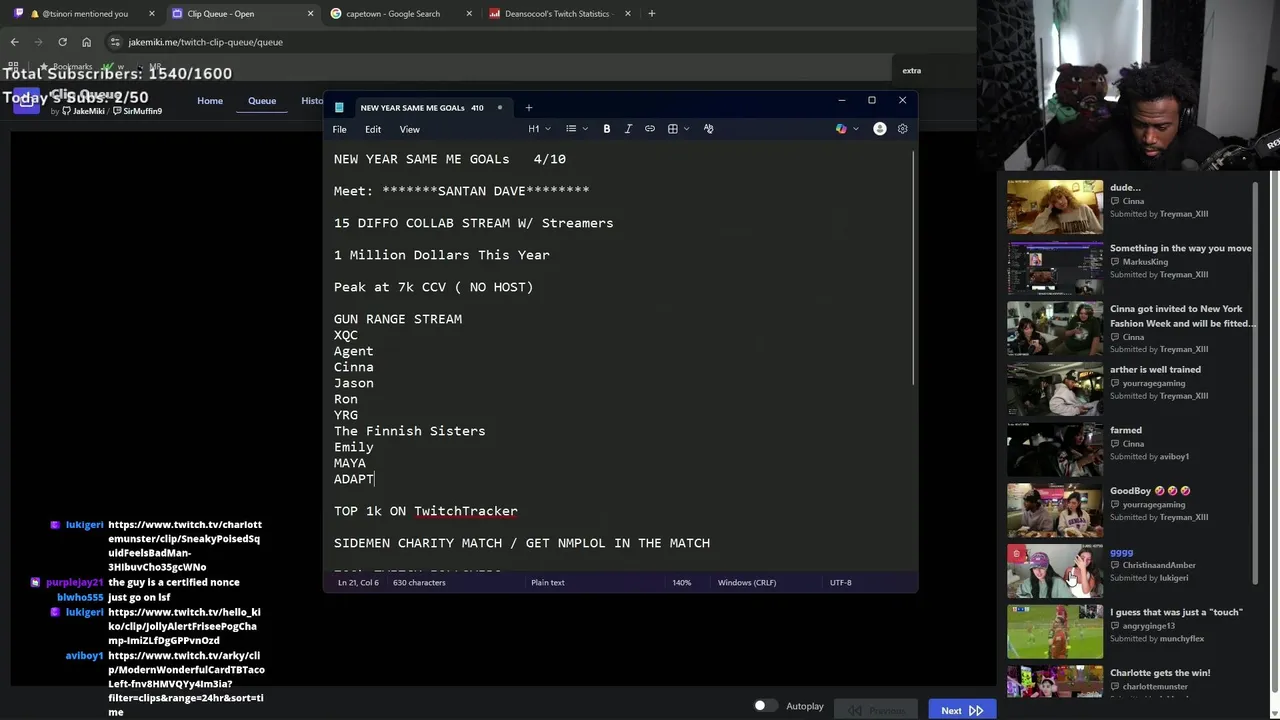
Task: Open the Plain text format selector
Action: pyautogui.click(x=548, y=582)
